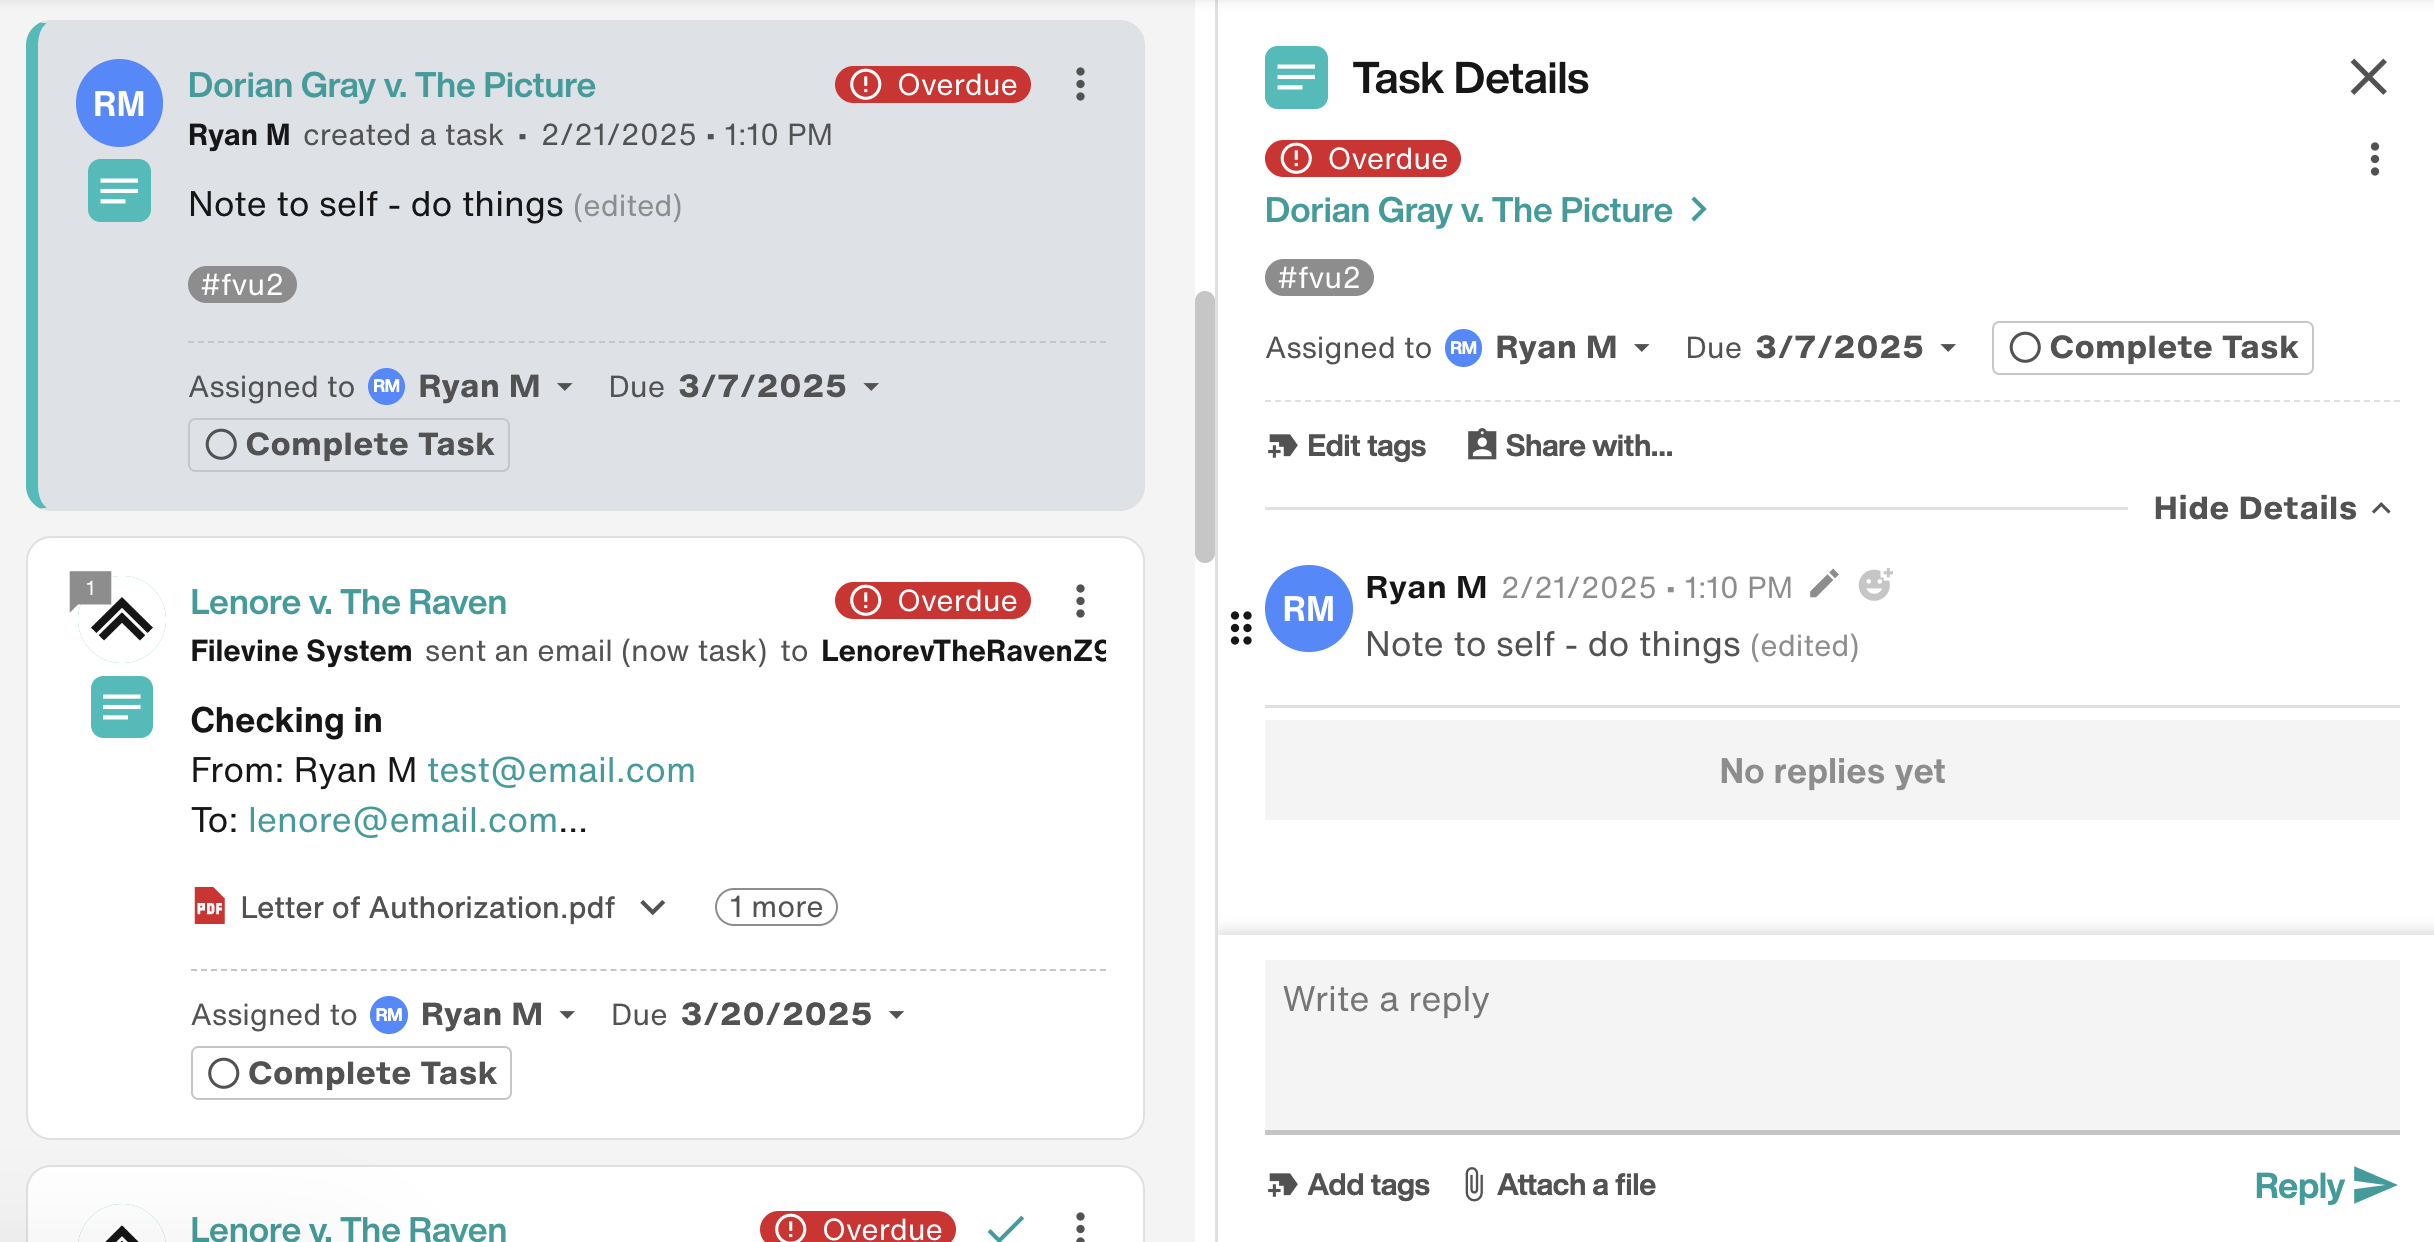Click the send arrow icon next to Reply
Image resolution: width=2434 pixels, height=1242 pixels.
click(2376, 1185)
